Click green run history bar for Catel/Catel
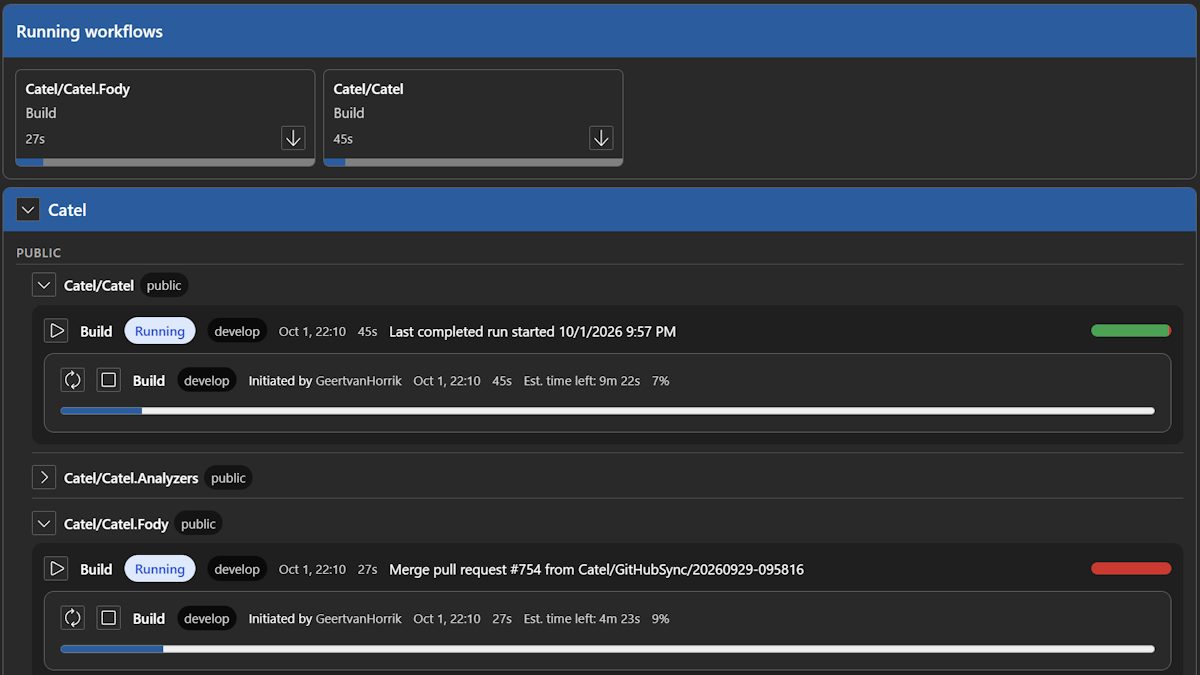1200x675 pixels. point(1131,331)
